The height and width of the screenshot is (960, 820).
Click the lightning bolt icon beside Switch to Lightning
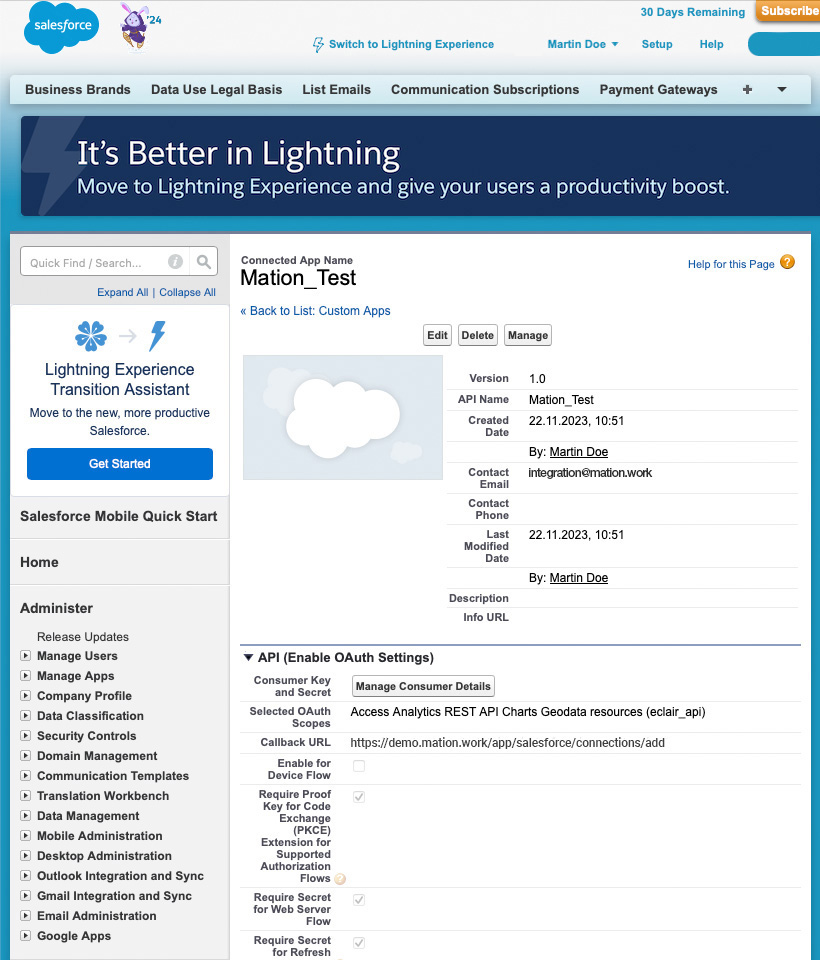[x=318, y=44]
